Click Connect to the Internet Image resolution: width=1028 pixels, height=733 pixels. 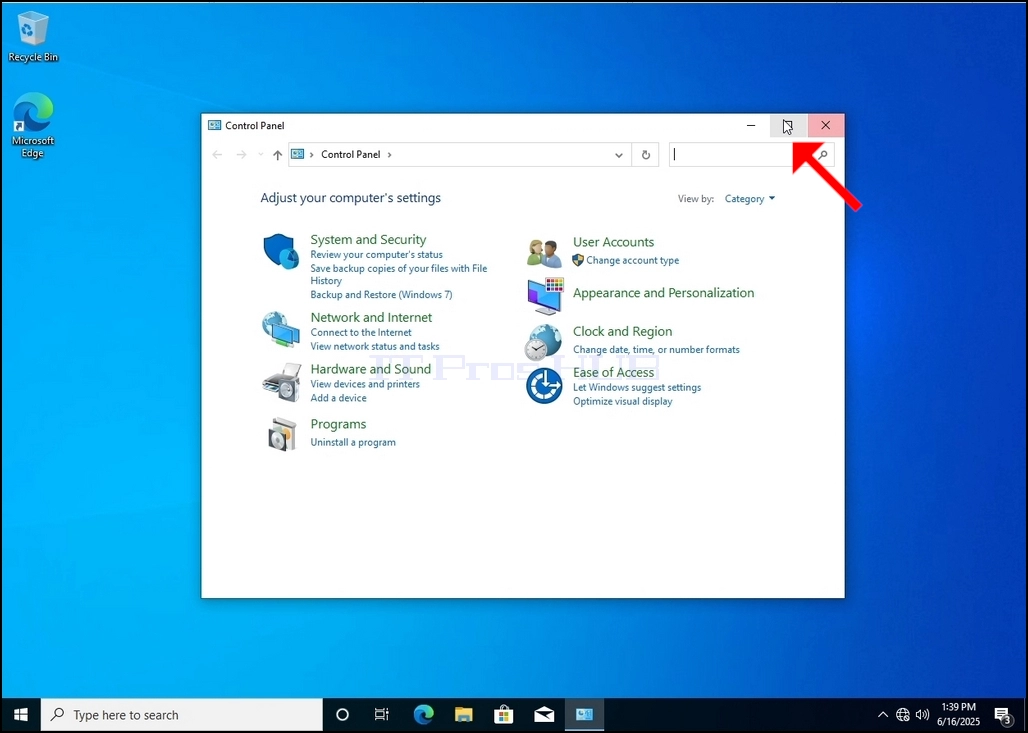(x=361, y=332)
